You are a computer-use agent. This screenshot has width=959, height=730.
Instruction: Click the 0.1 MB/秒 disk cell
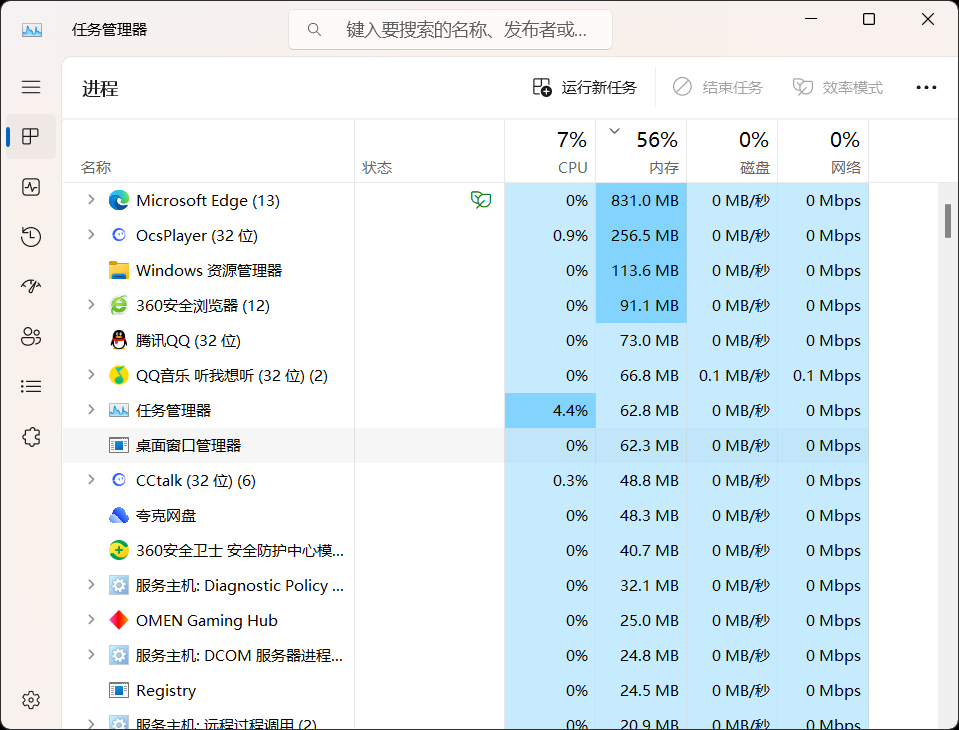(732, 375)
